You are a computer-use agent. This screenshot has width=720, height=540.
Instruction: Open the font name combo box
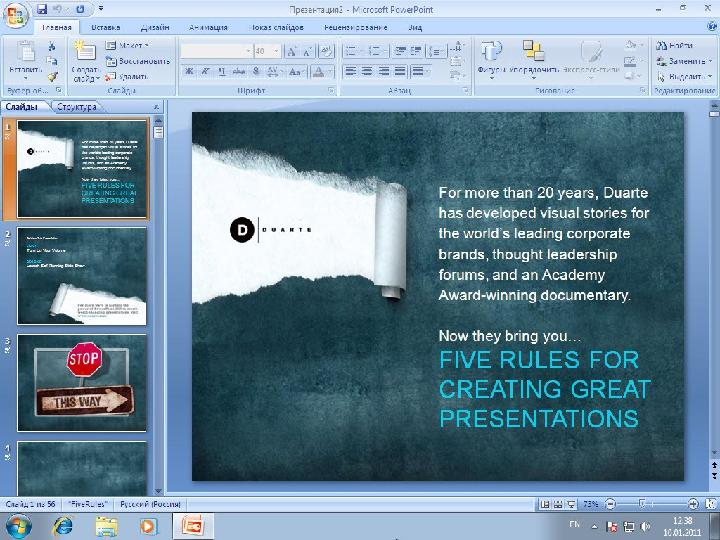coord(216,51)
